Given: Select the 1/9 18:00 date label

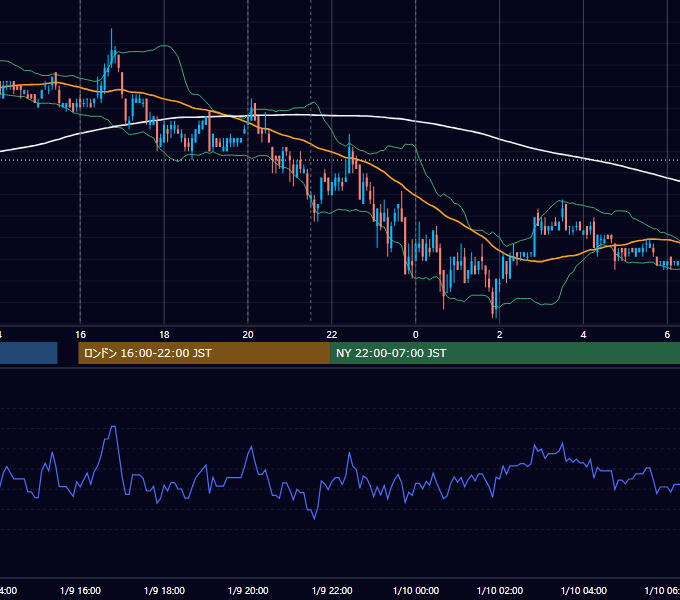Looking at the screenshot, I should point(164,590).
